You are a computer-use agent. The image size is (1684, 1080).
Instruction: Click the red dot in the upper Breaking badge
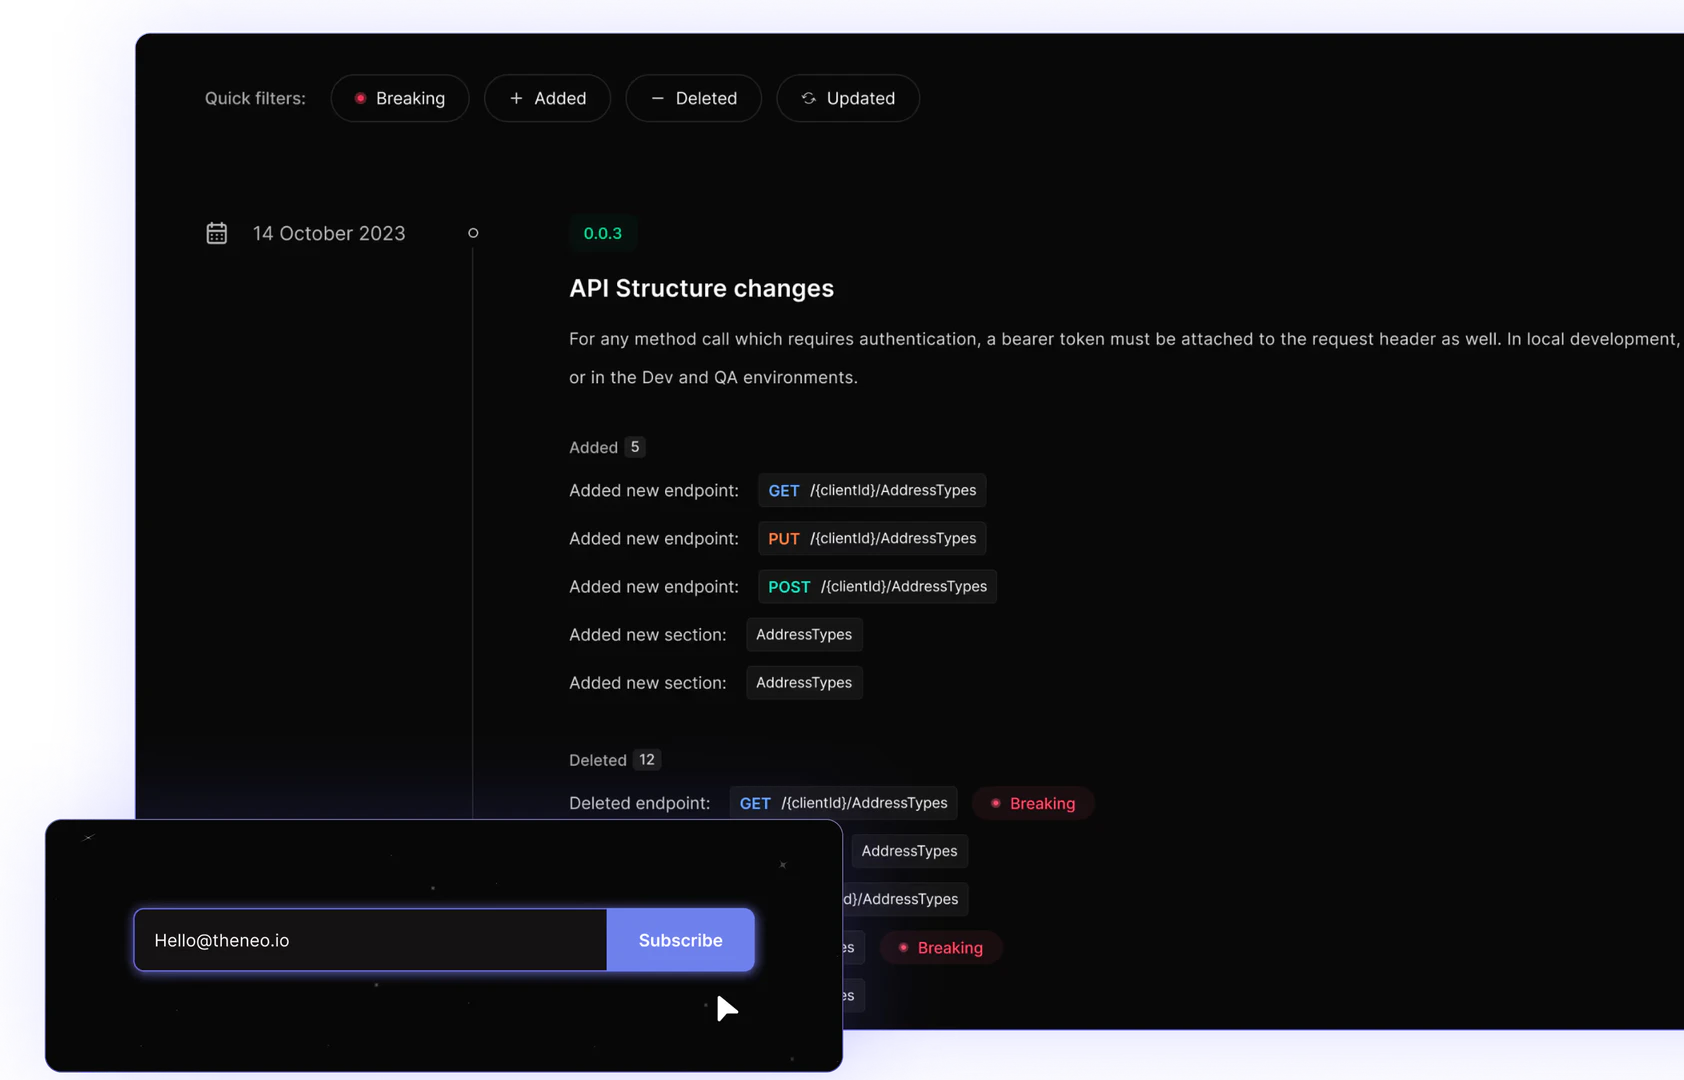(996, 803)
